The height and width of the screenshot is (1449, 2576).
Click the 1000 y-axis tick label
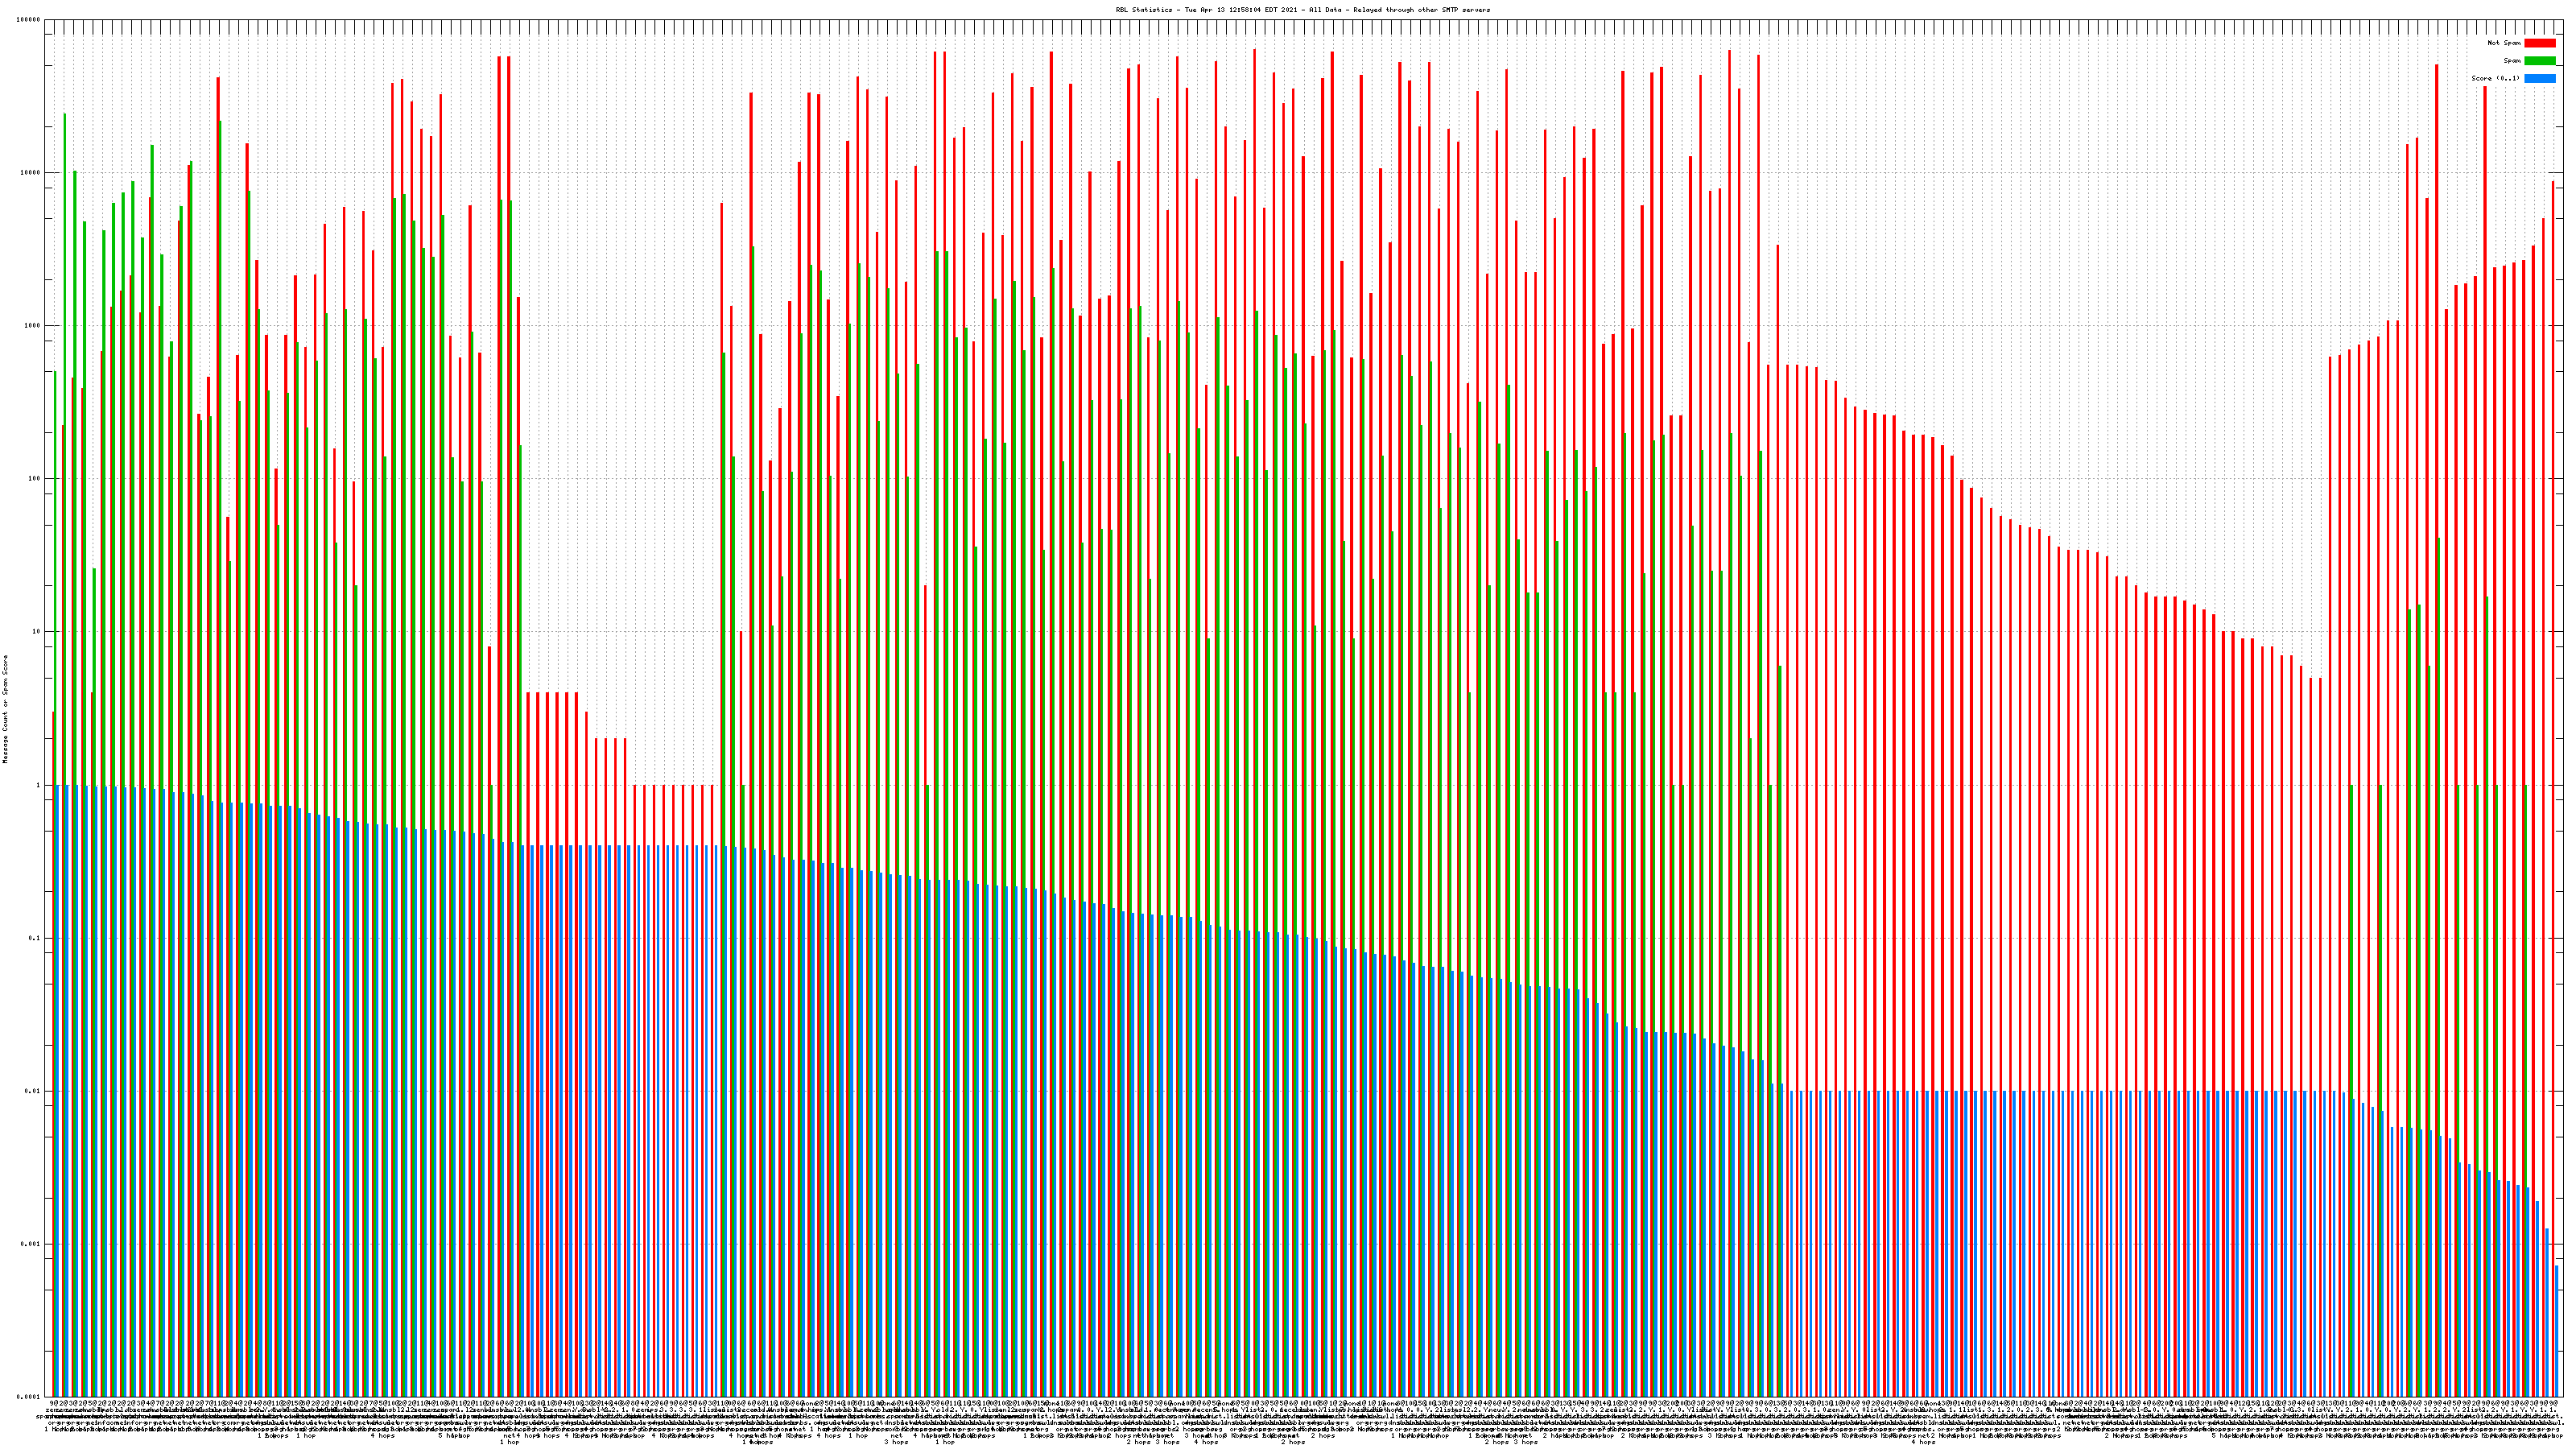(x=33, y=326)
